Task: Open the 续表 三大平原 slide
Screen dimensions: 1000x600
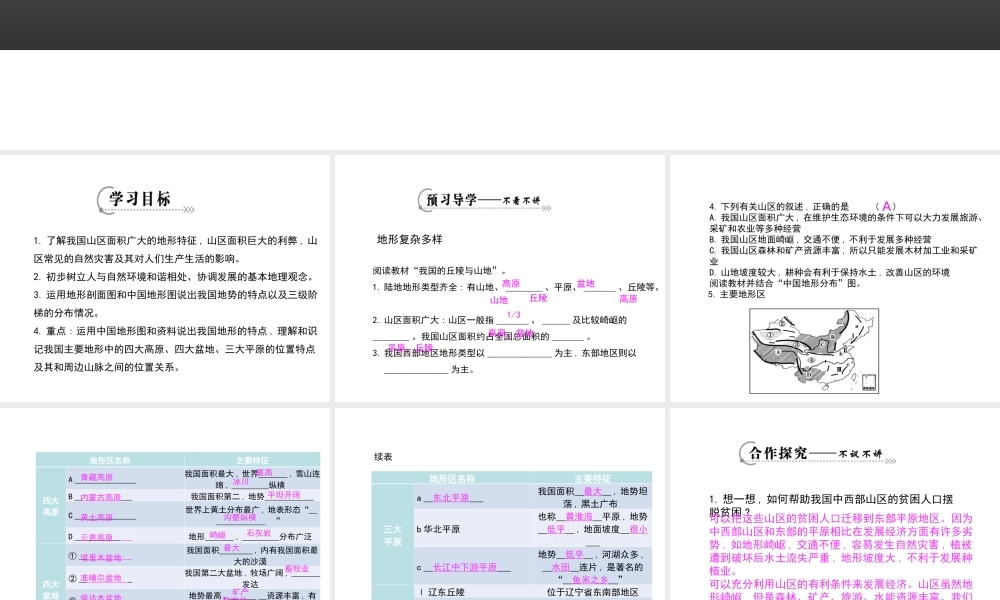Action: [x=500, y=504]
